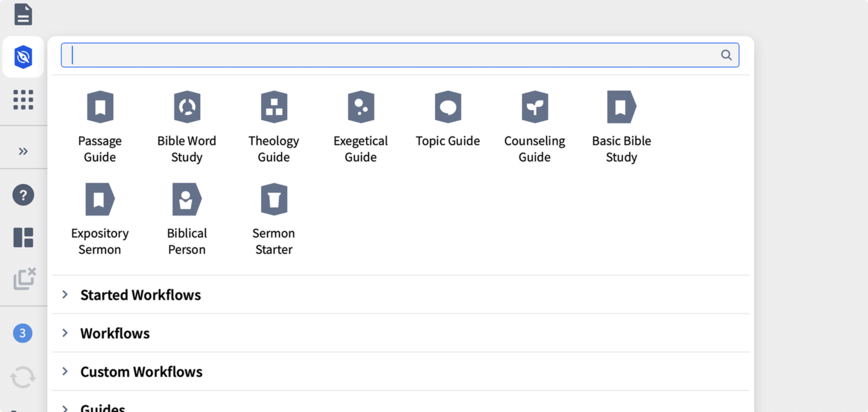This screenshot has height=412, width=868.
Task: Open the Passage Guide
Action: pyautogui.click(x=100, y=108)
